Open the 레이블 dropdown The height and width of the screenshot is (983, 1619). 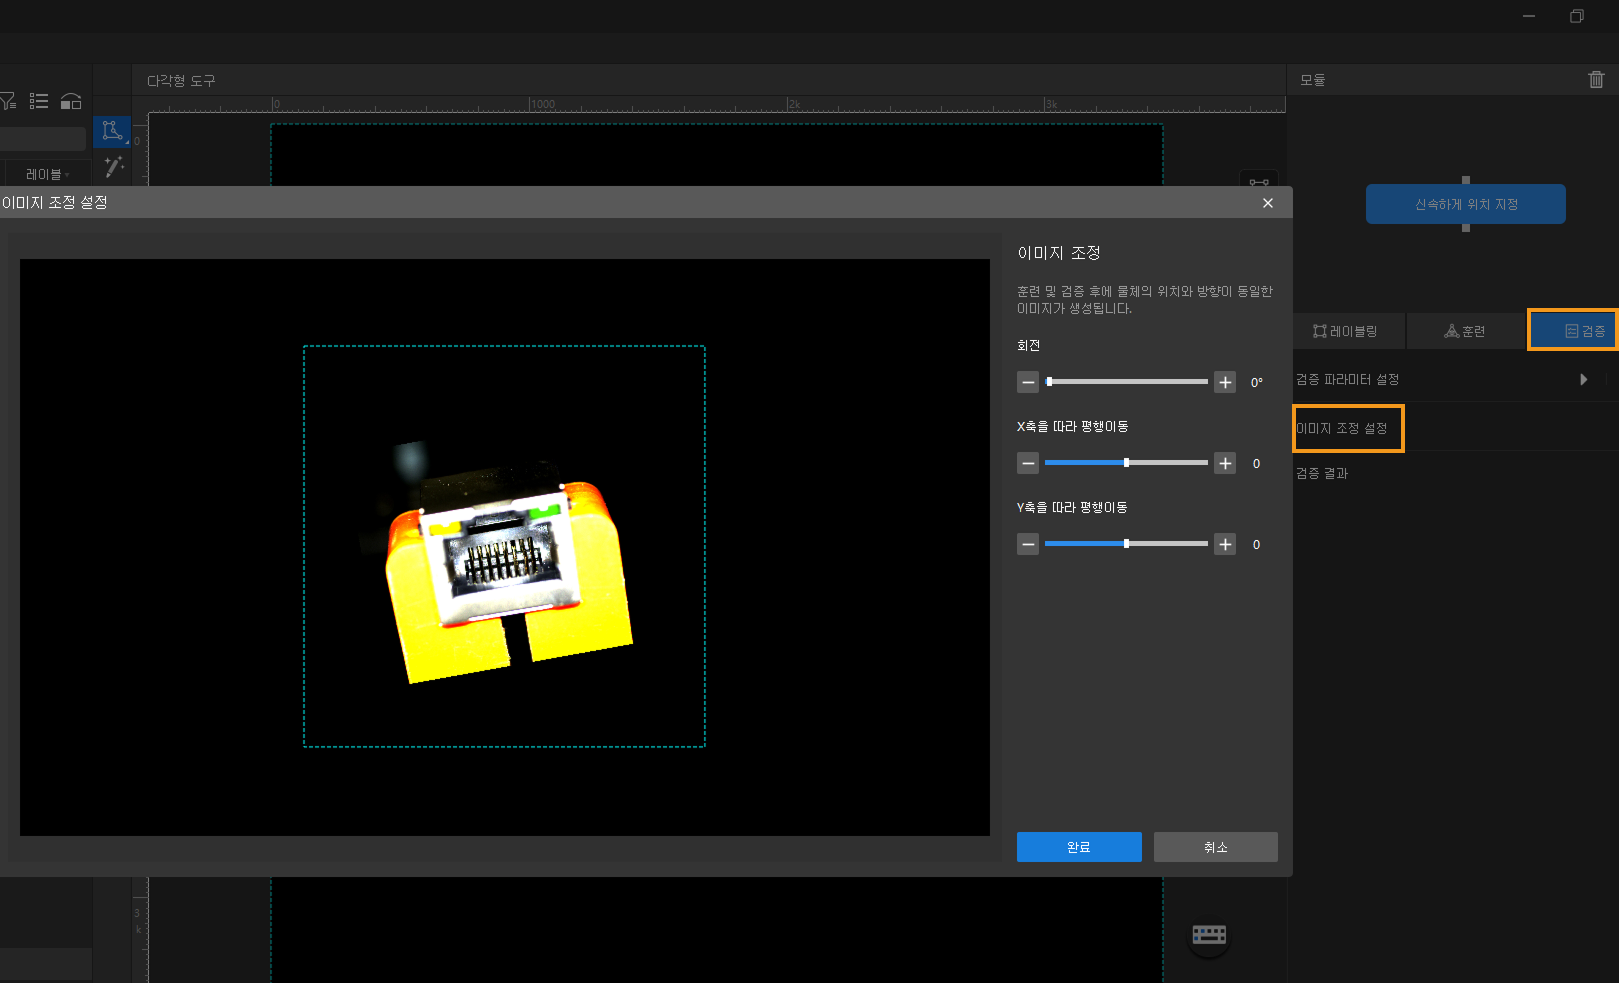coord(46,174)
